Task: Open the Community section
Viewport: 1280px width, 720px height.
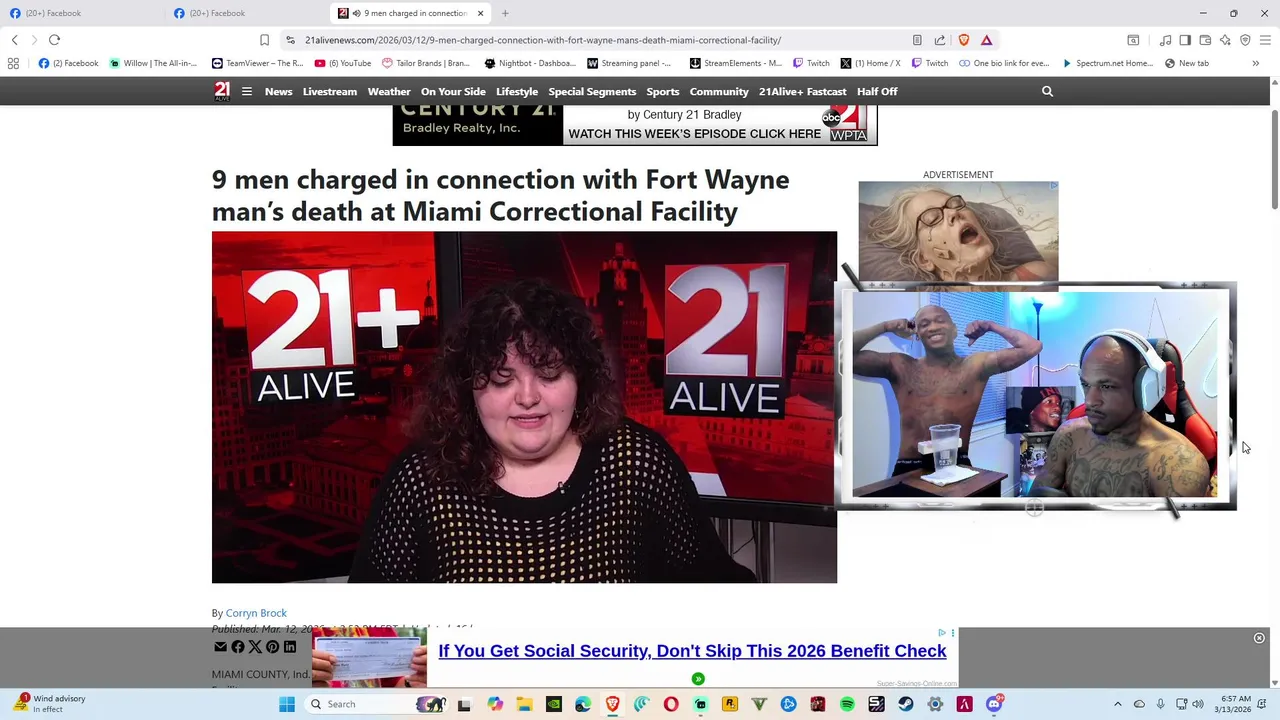Action: click(719, 91)
